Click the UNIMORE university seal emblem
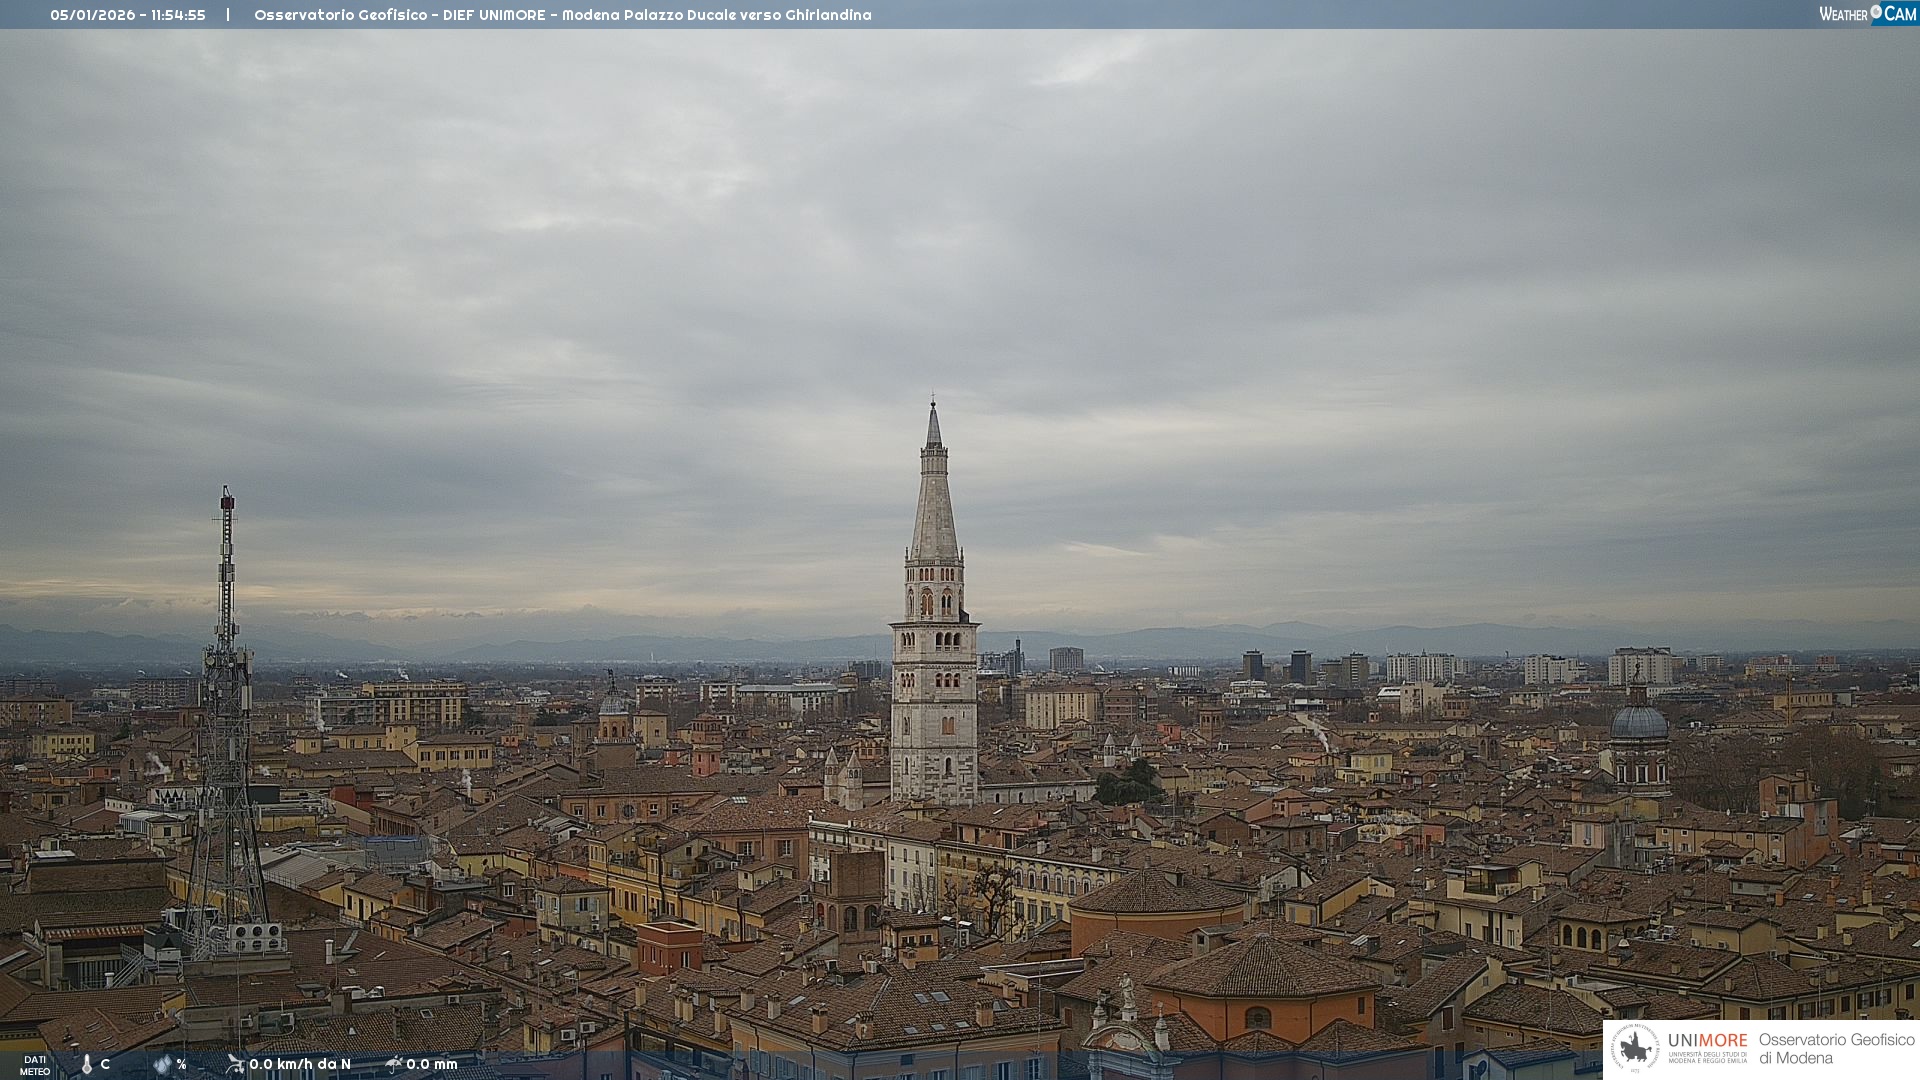 coord(1636,1049)
